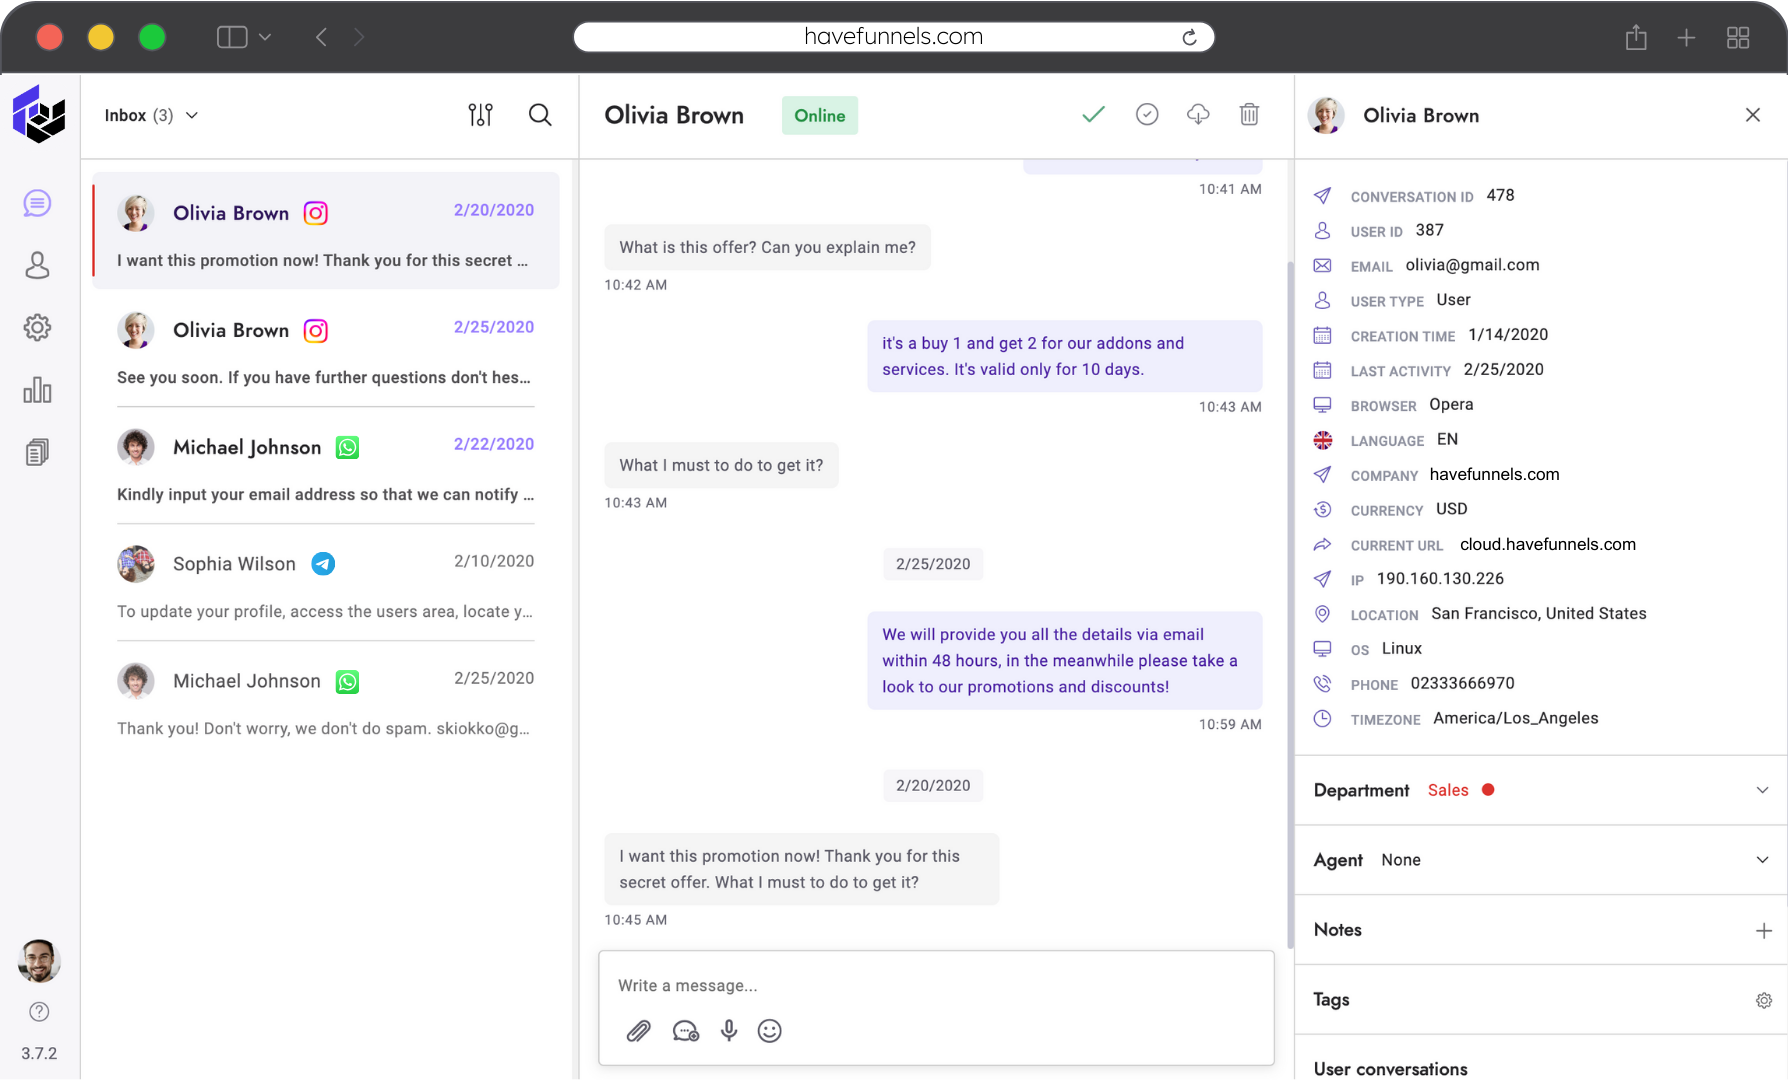Viewport: 1788px width, 1080px height.
Task: Open the Inbox dropdown menu
Action: pyautogui.click(x=151, y=116)
